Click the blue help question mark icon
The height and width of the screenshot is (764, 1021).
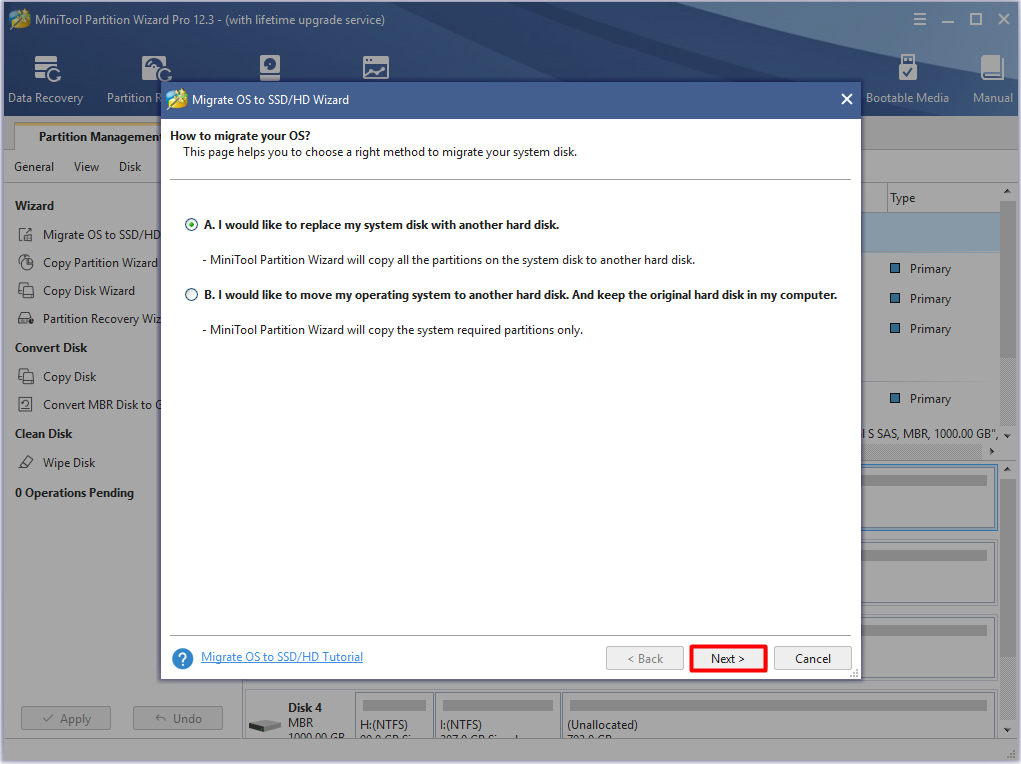coord(182,658)
